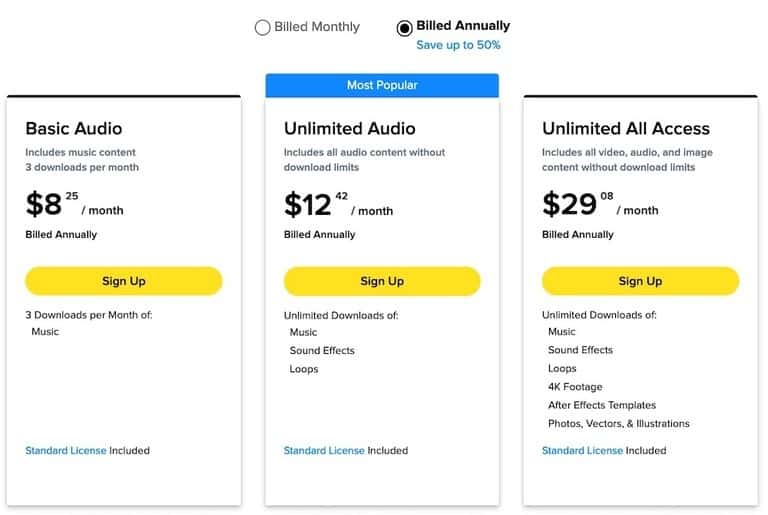The height and width of the screenshot is (515, 768).
Task: Click the Basic Audio plan heading
Action: (x=74, y=128)
